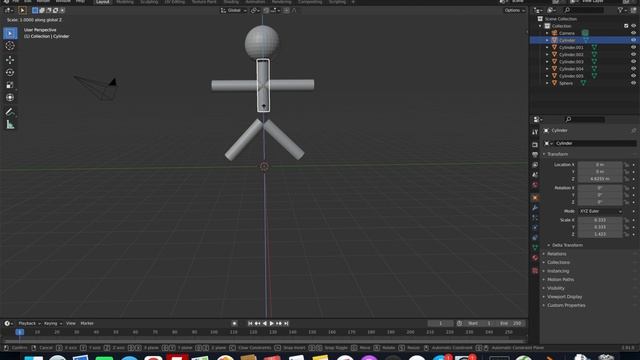The height and width of the screenshot is (360, 640).
Task: Open the Scene properties tab
Action: tap(535, 175)
